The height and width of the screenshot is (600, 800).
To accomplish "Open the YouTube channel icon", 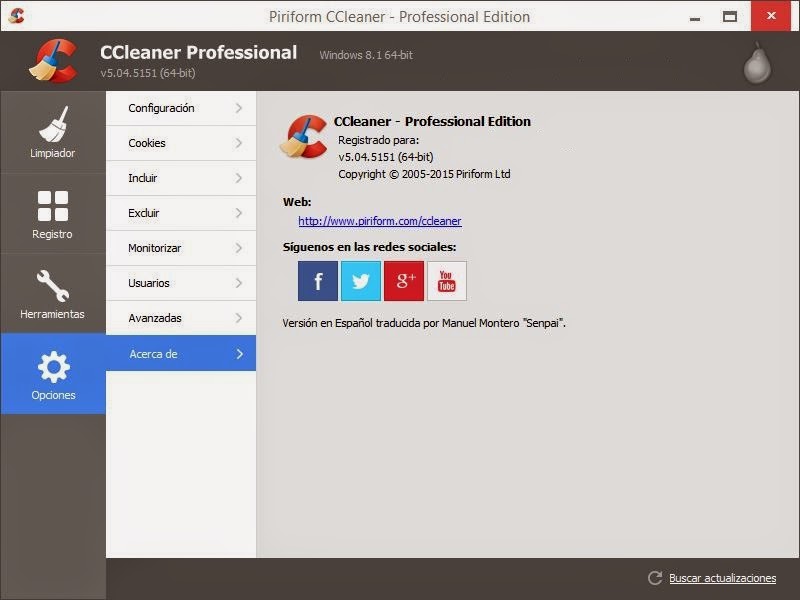I will [x=447, y=281].
